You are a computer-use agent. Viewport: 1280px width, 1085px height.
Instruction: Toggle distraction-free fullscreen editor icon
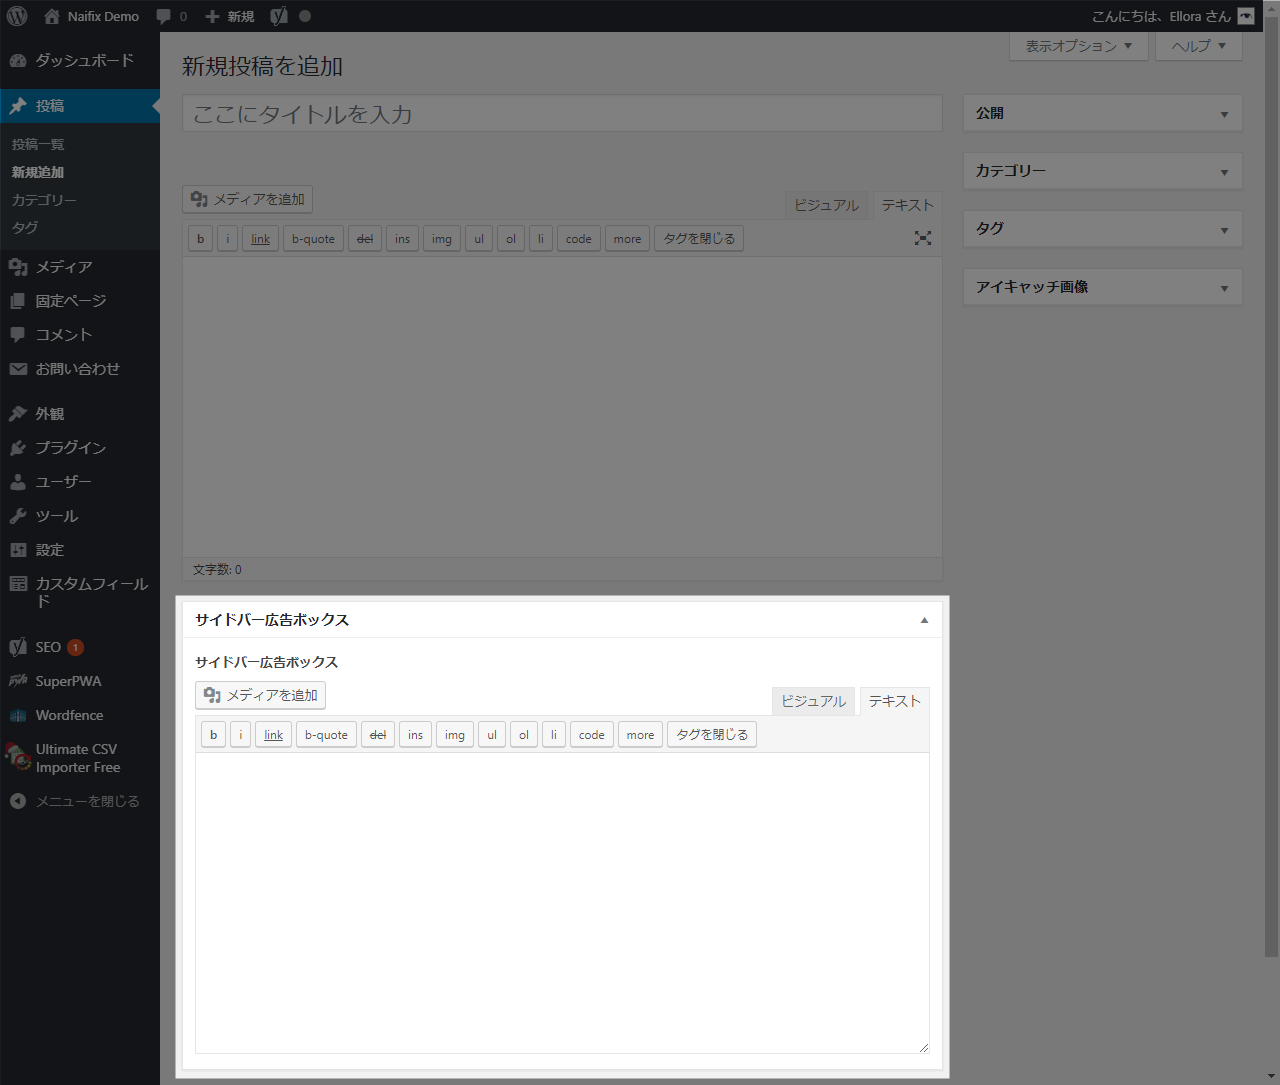tap(923, 238)
